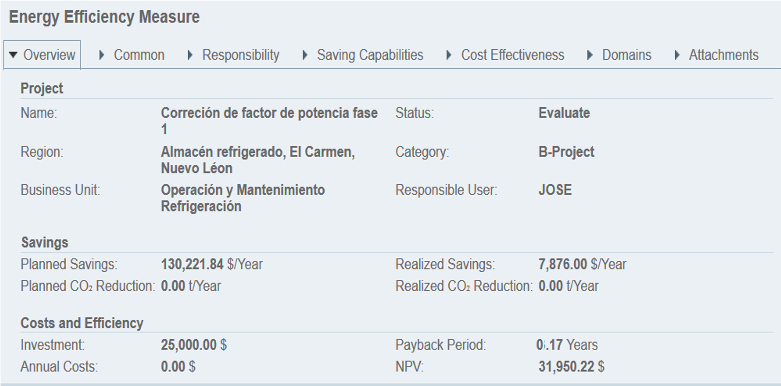This screenshot has width=781, height=386.
Task: Expand the Domains section arrow
Action: (x=590, y=55)
